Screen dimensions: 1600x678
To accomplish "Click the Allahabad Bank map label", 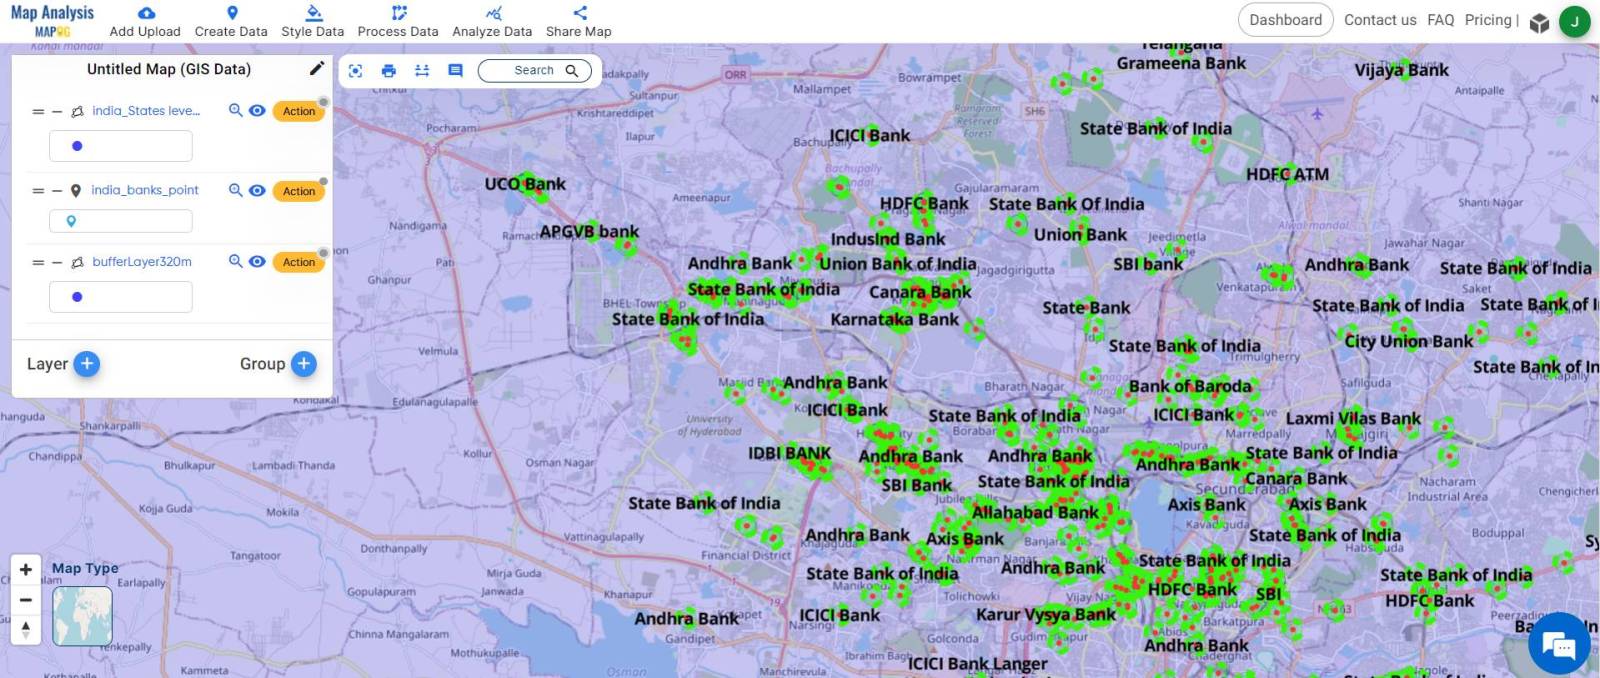I will [x=1035, y=512].
